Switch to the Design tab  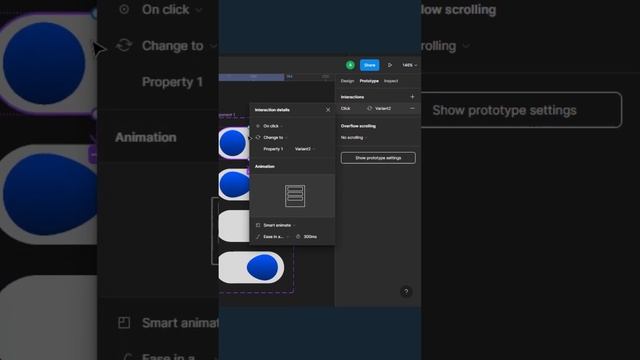347,81
